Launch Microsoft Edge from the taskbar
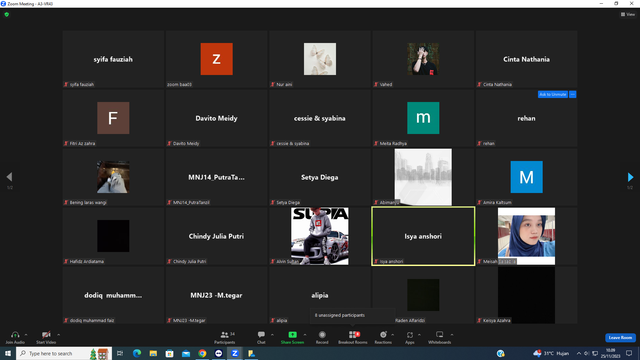This screenshot has width=640, height=360. 137,353
